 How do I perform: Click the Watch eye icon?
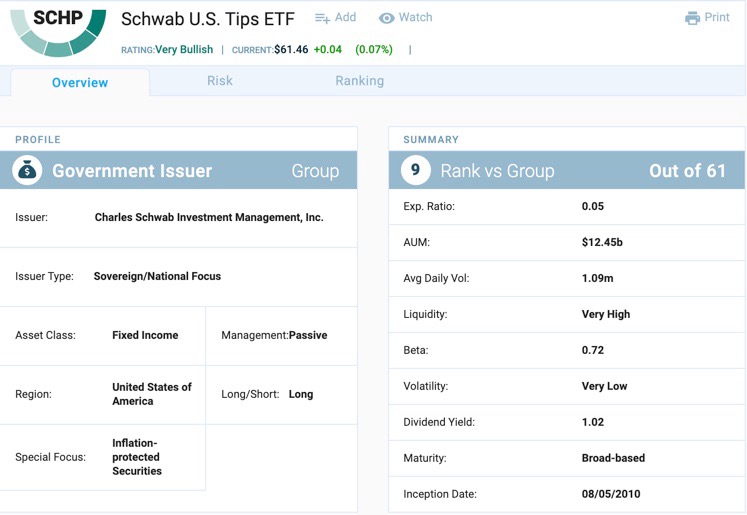[387, 18]
